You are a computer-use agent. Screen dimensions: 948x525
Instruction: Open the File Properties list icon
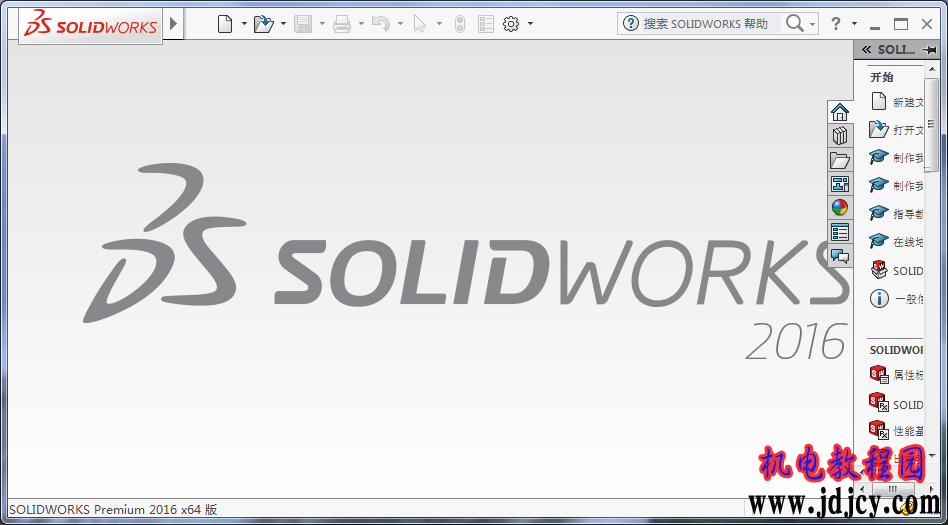[485, 24]
